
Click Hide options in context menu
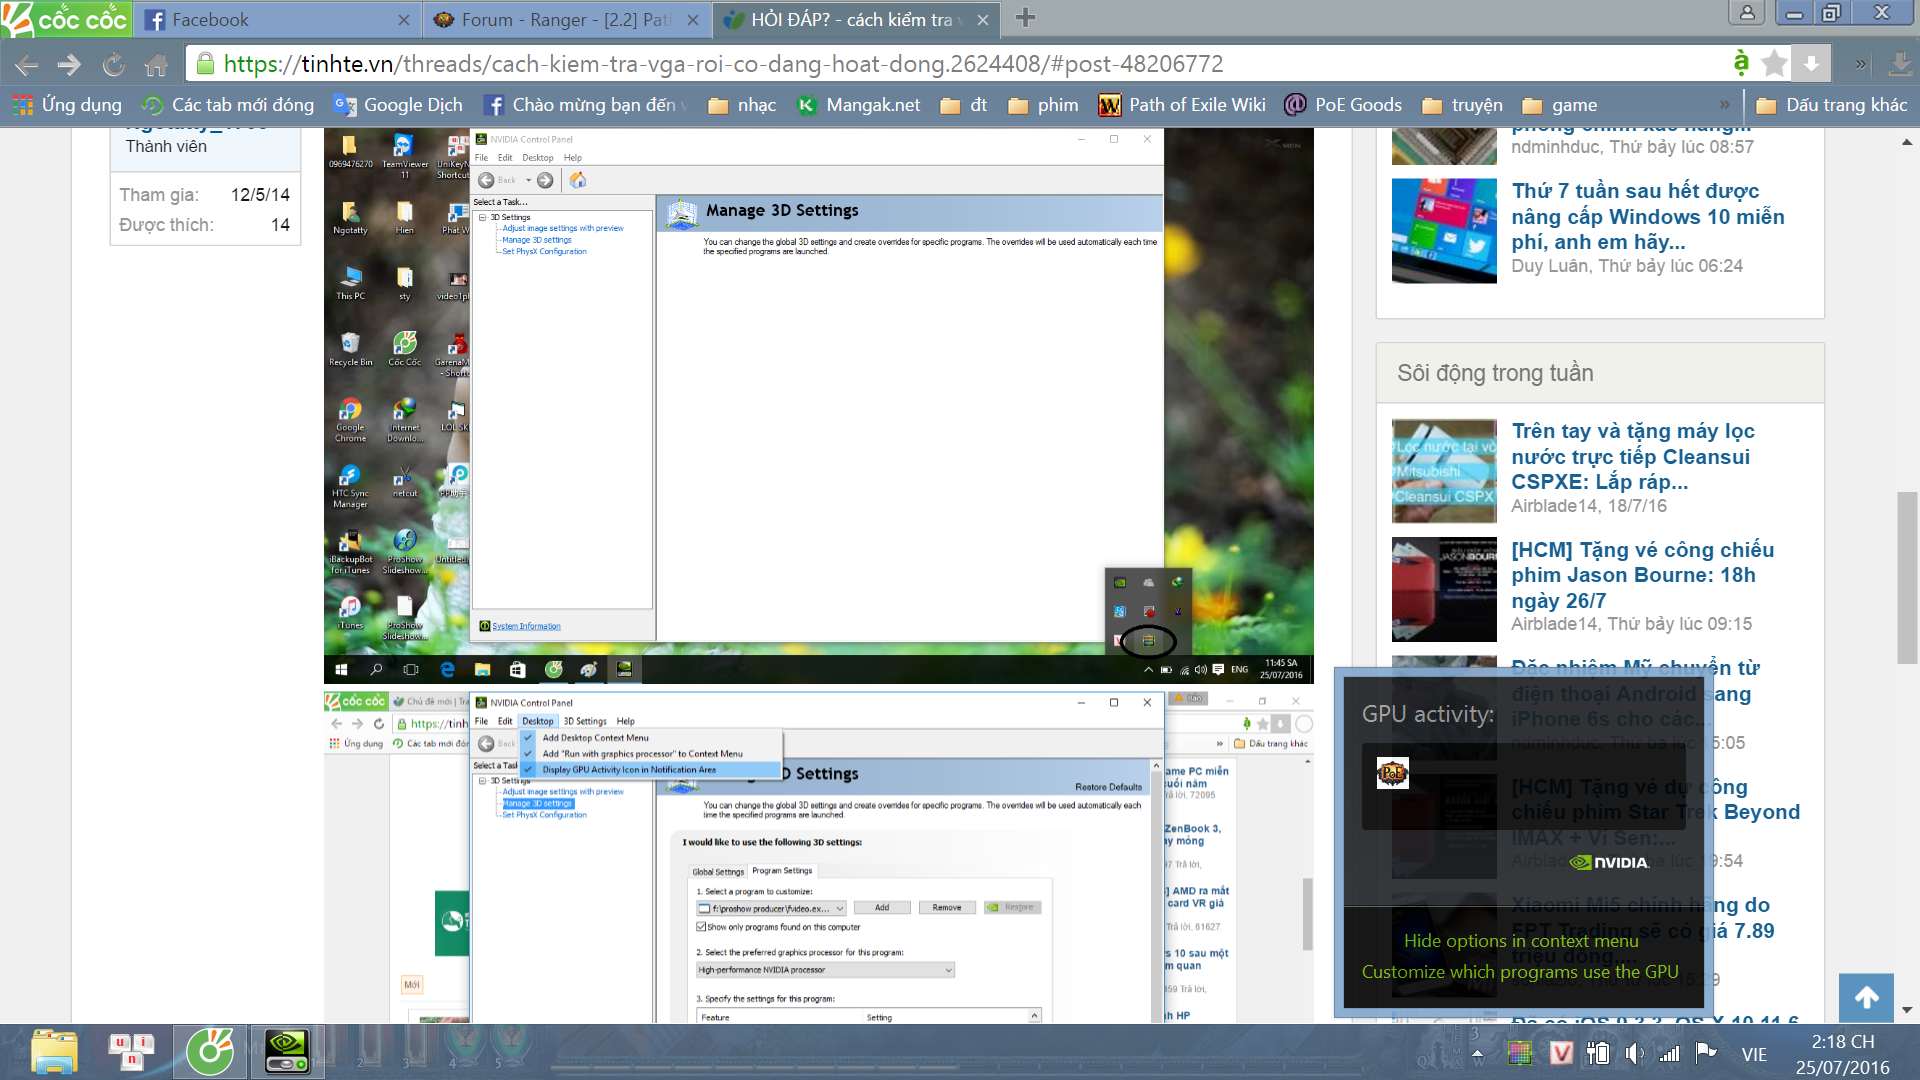click(x=1520, y=941)
